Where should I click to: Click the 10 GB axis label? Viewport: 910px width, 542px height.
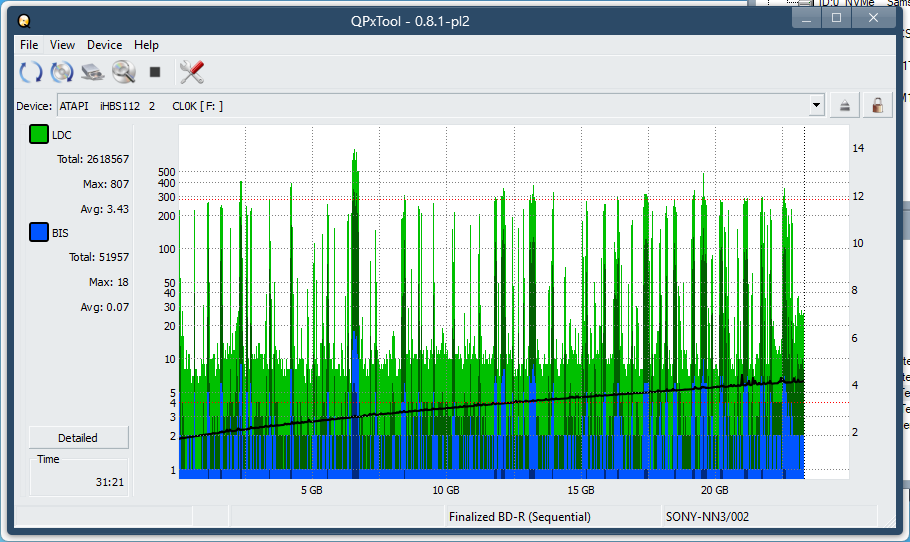tap(446, 490)
